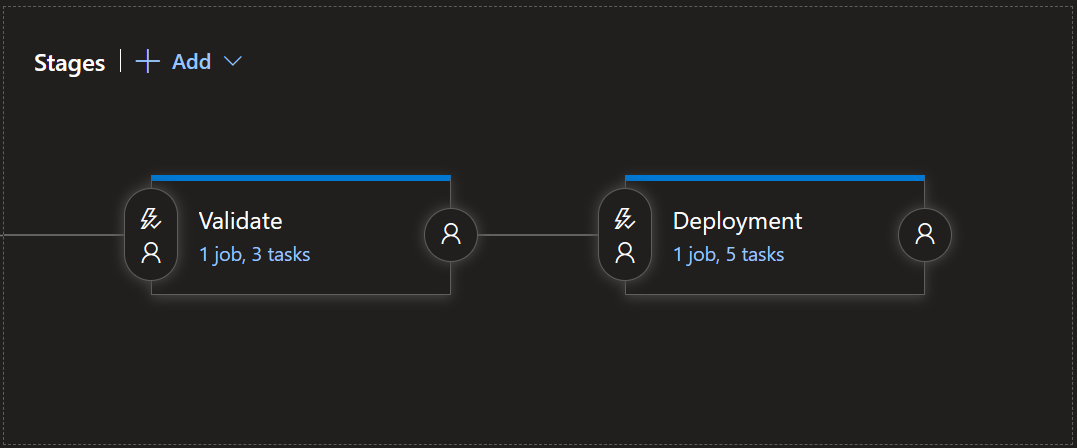Click Validate pre-deployment approver person icon
The width and height of the screenshot is (1077, 448).
pyautogui.click(x=151, y=252)
